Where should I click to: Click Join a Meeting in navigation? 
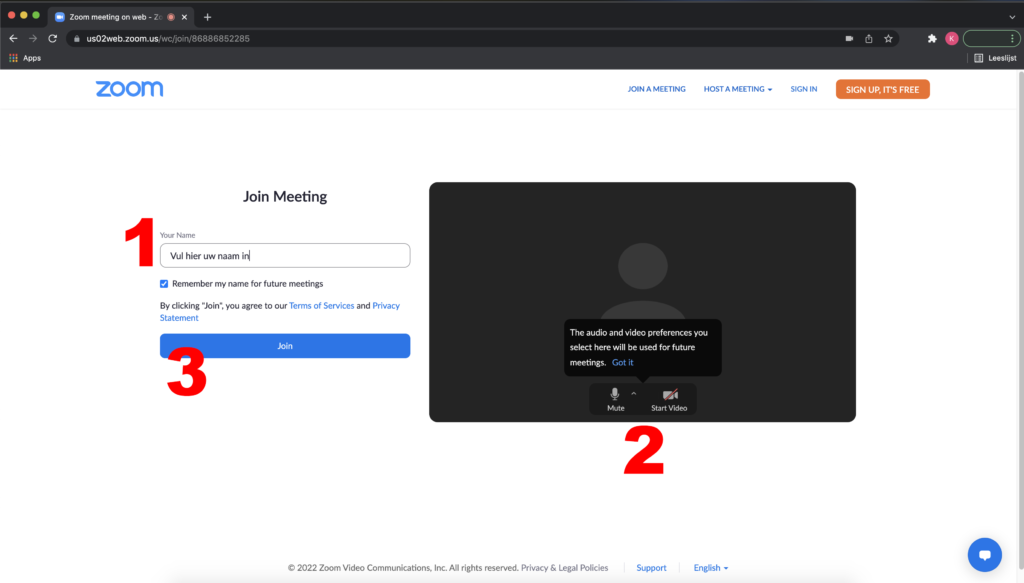(x=656, y=89)
